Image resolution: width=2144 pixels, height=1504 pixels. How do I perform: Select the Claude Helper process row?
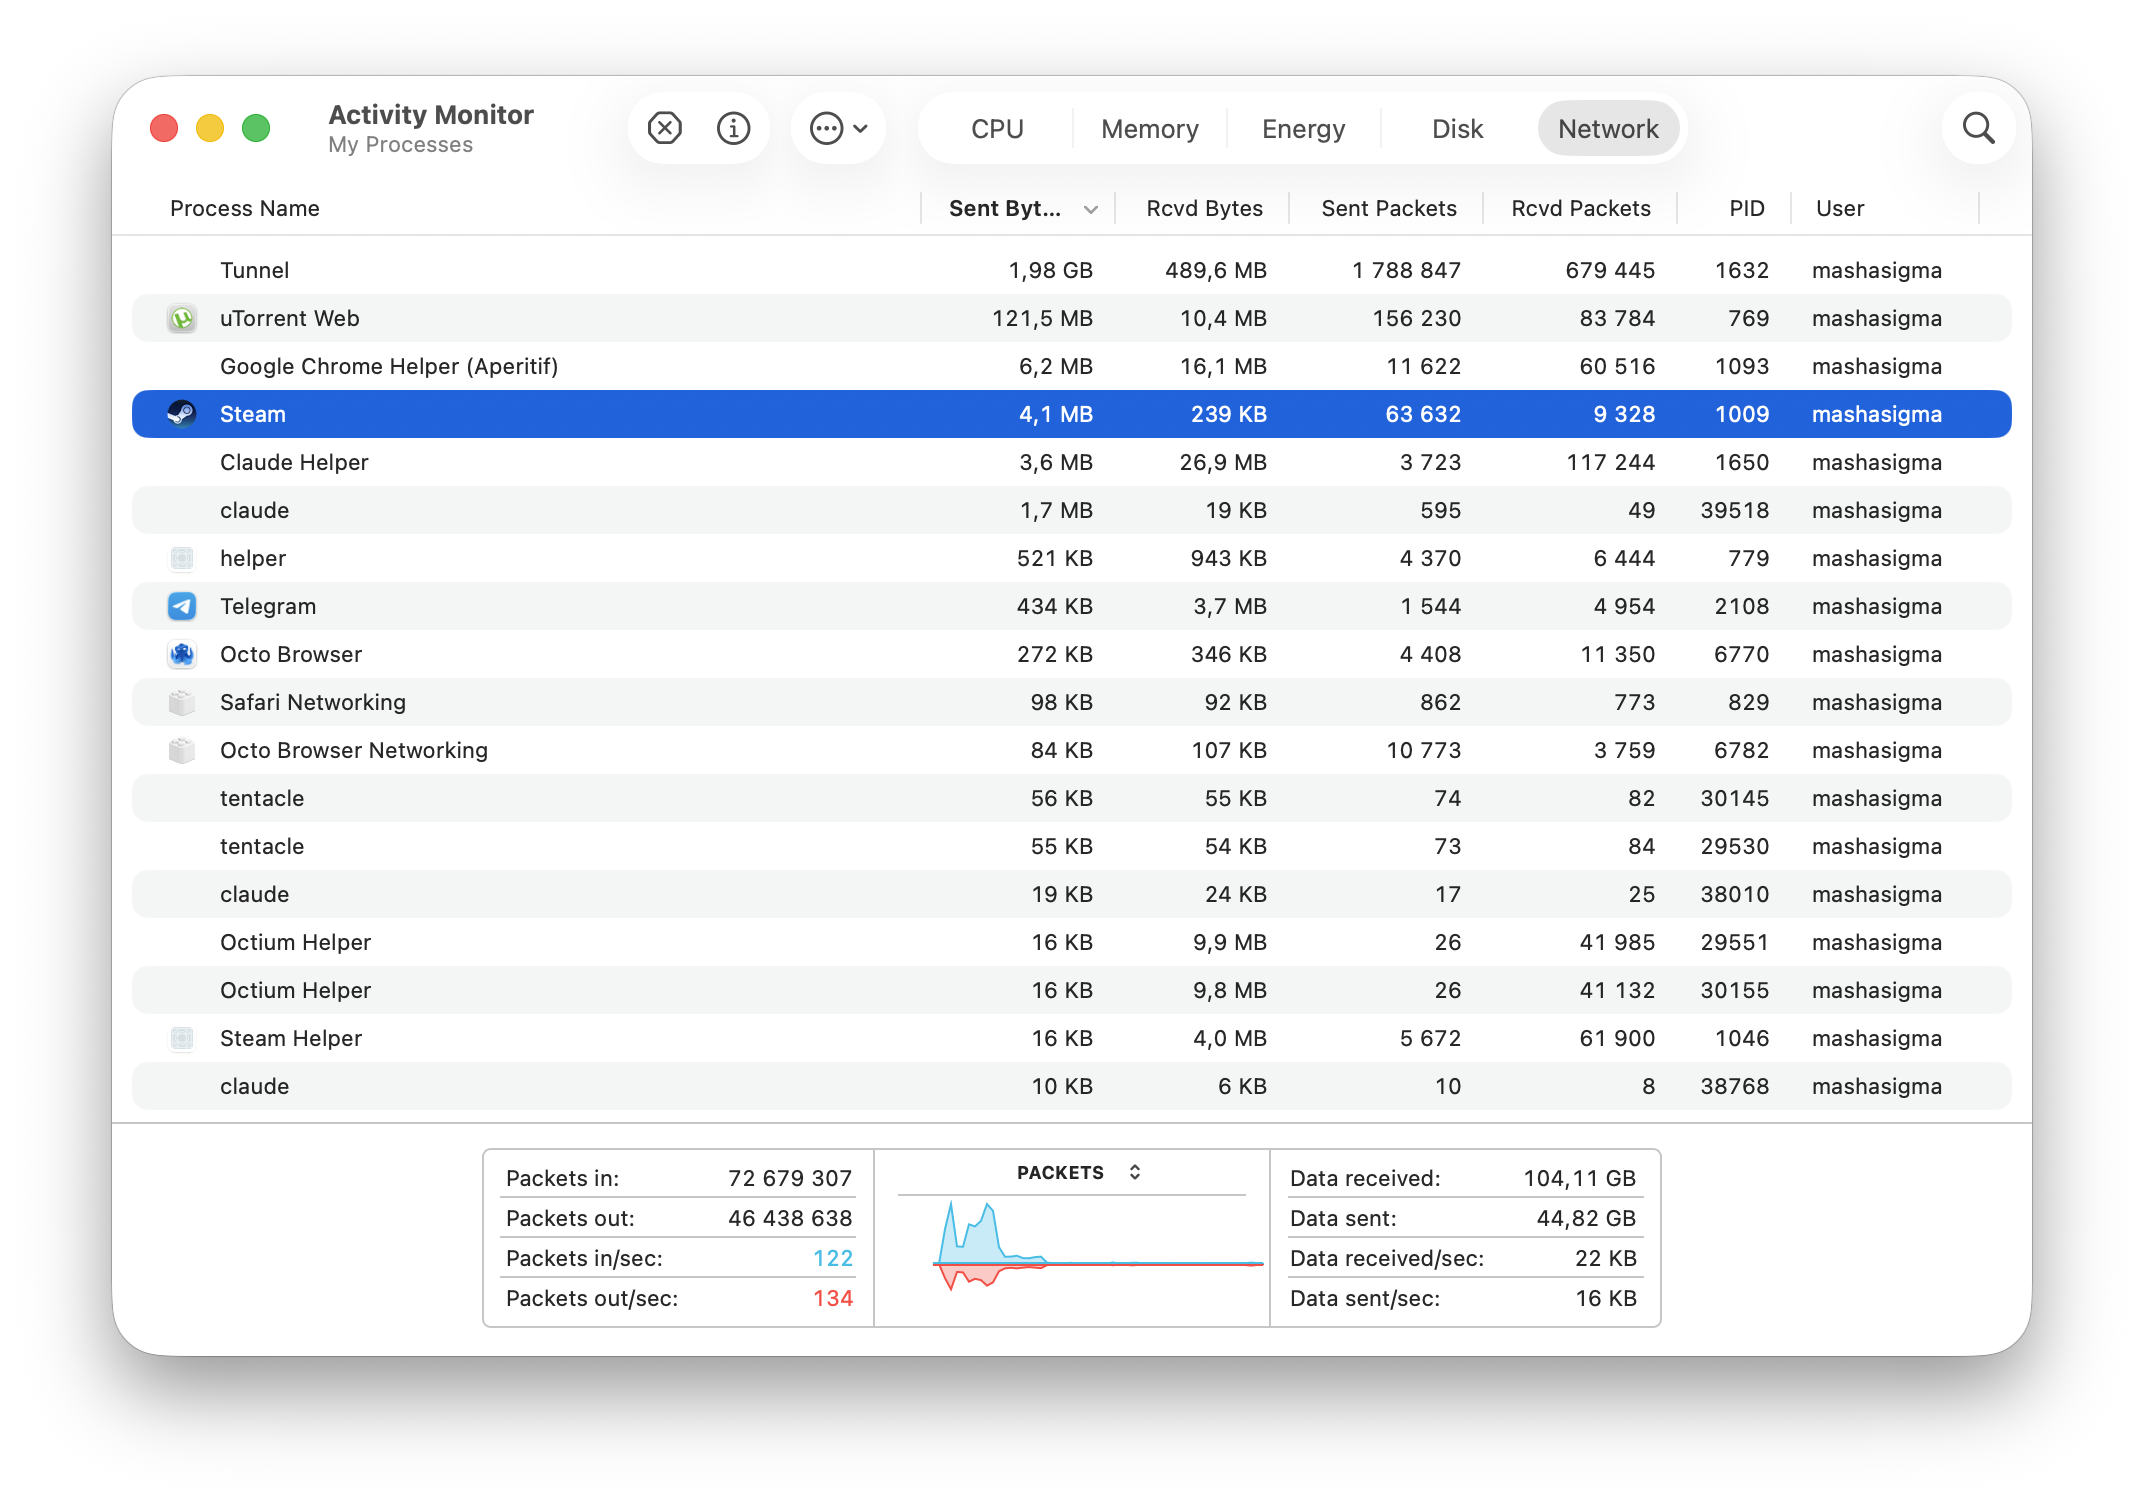[1072, 462]
